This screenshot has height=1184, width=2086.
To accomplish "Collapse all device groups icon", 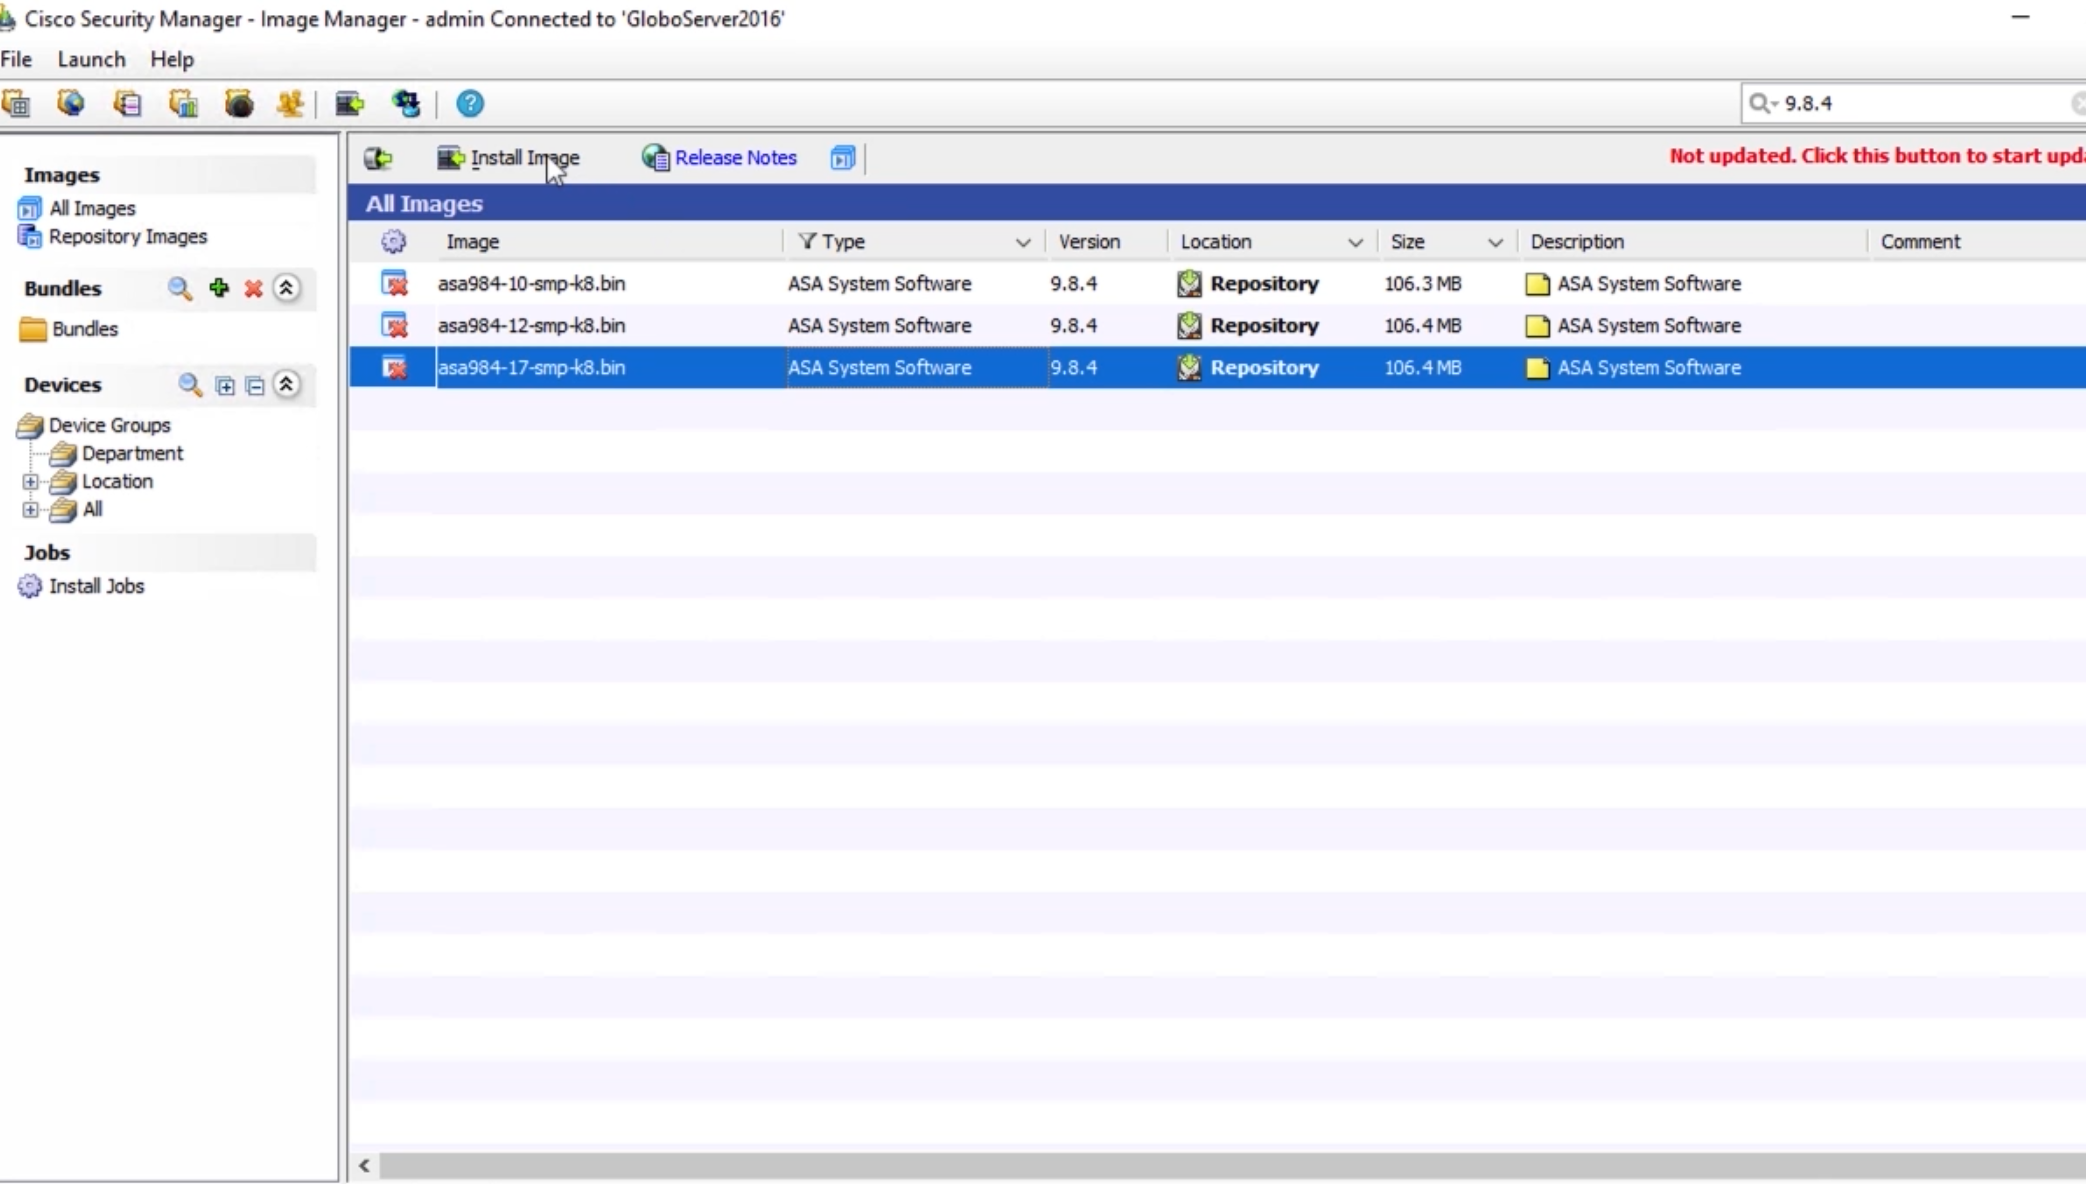I will 255,386.
